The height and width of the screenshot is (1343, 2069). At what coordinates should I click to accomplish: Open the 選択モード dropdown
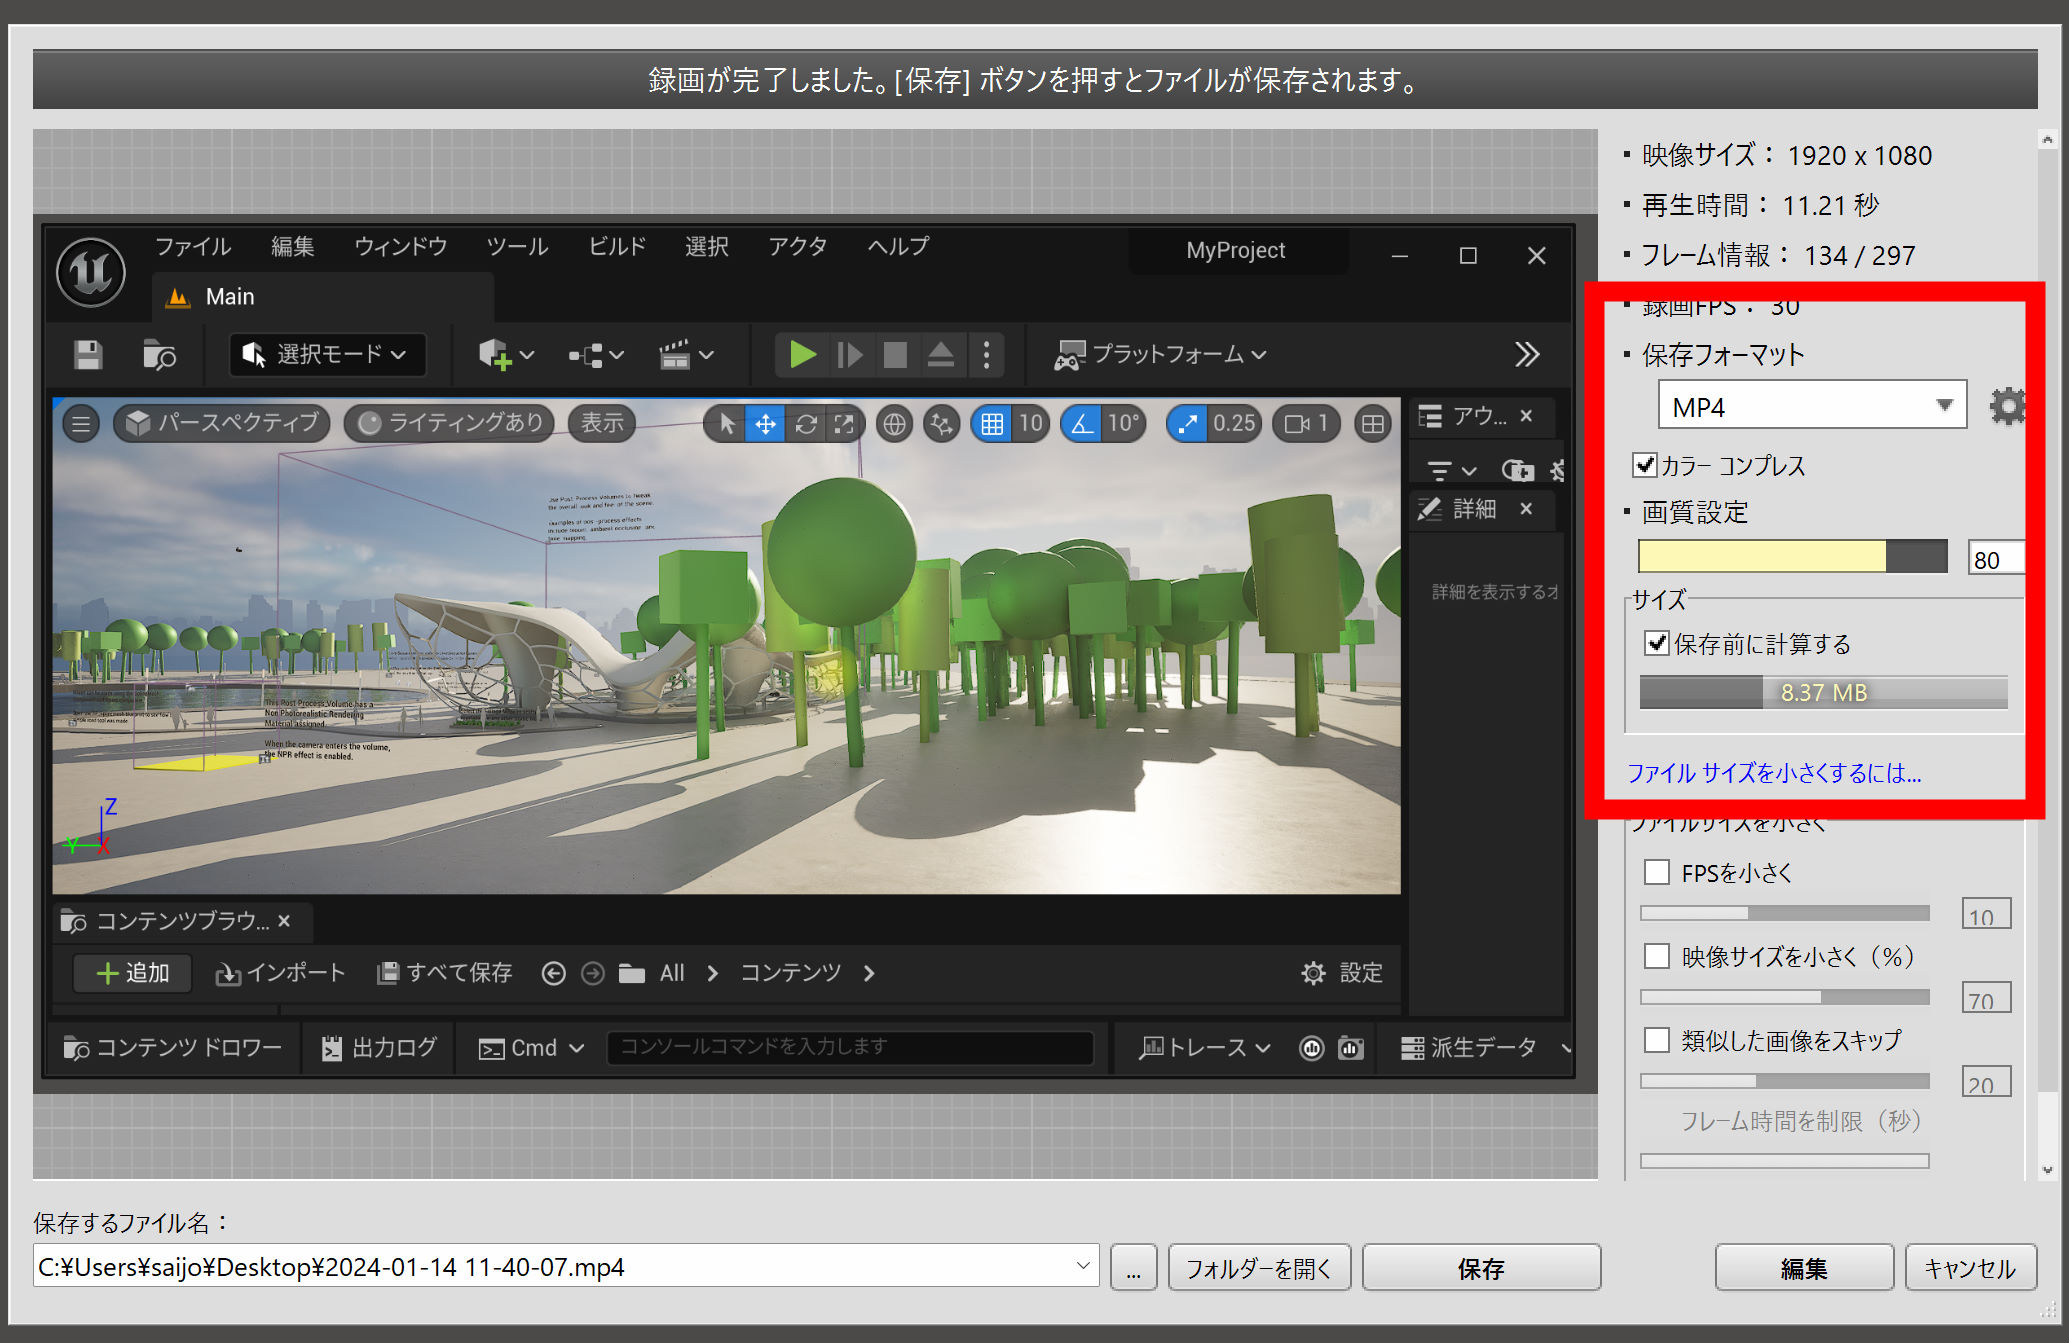(x=328, y=355)
